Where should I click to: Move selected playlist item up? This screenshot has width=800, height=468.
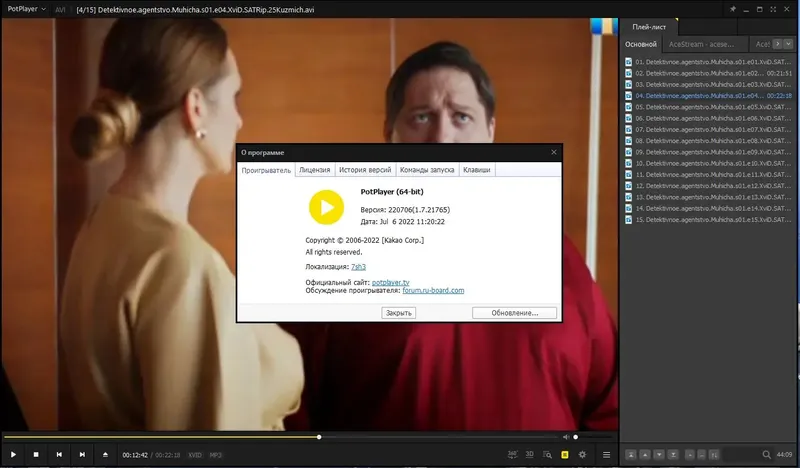point(645,454)
